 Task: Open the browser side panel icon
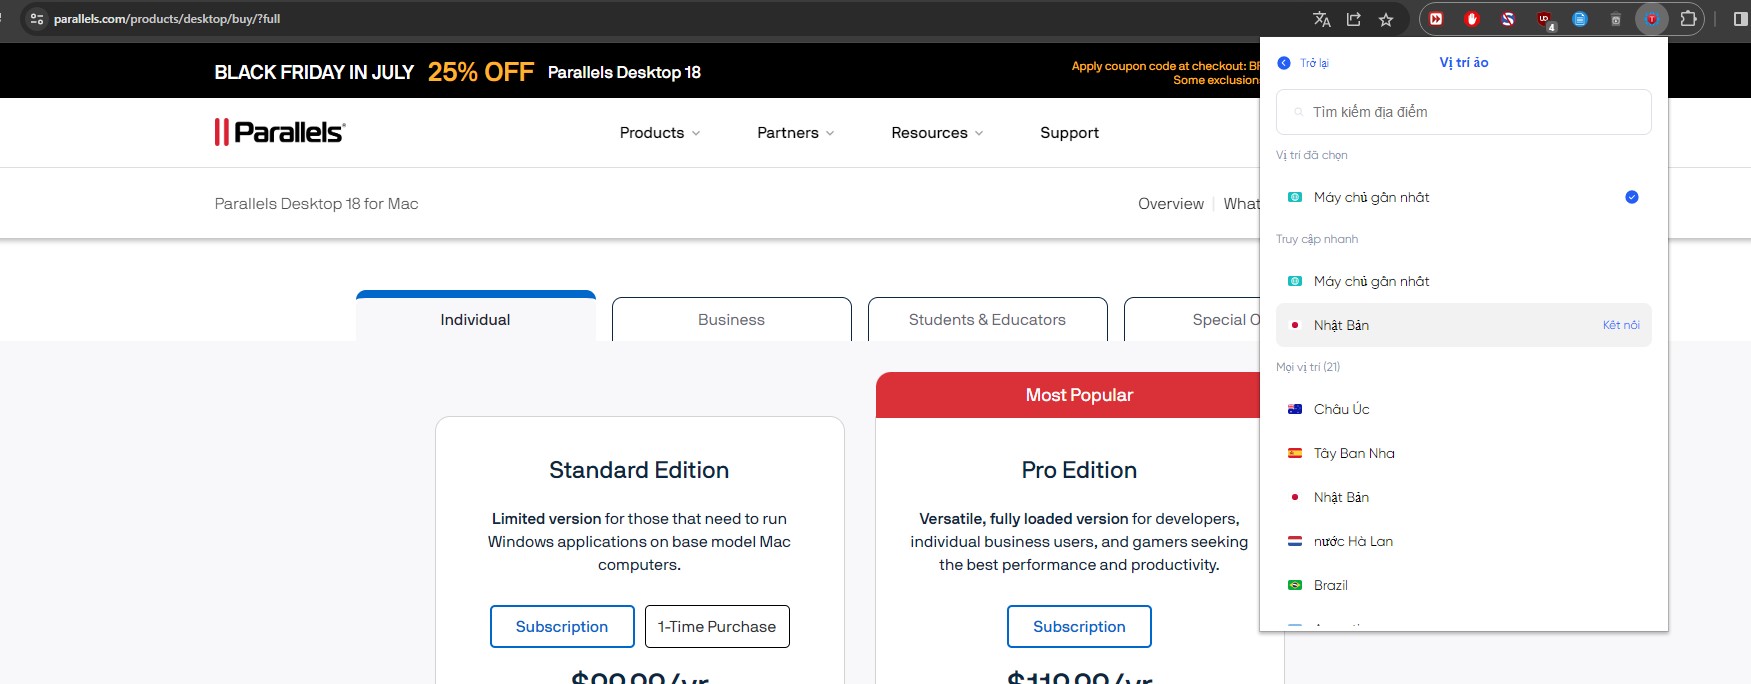pos(1740,19)
